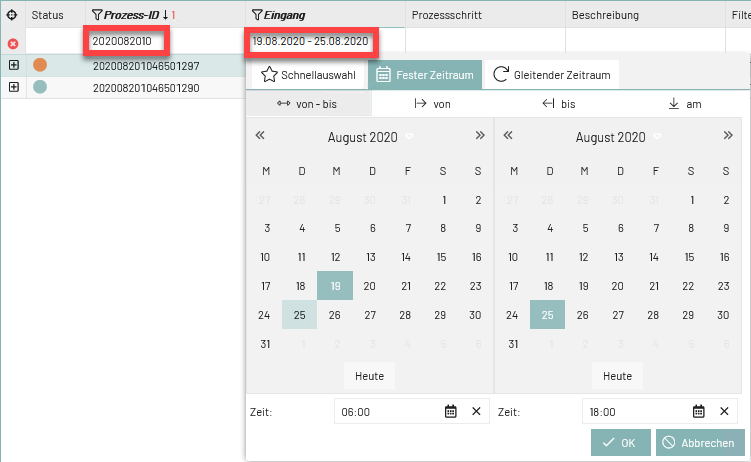This screenshot has width=751, height=462.
Task: Click the Eingang filter funnel icon
Action: pyautogui.click(x=257, y=15)
